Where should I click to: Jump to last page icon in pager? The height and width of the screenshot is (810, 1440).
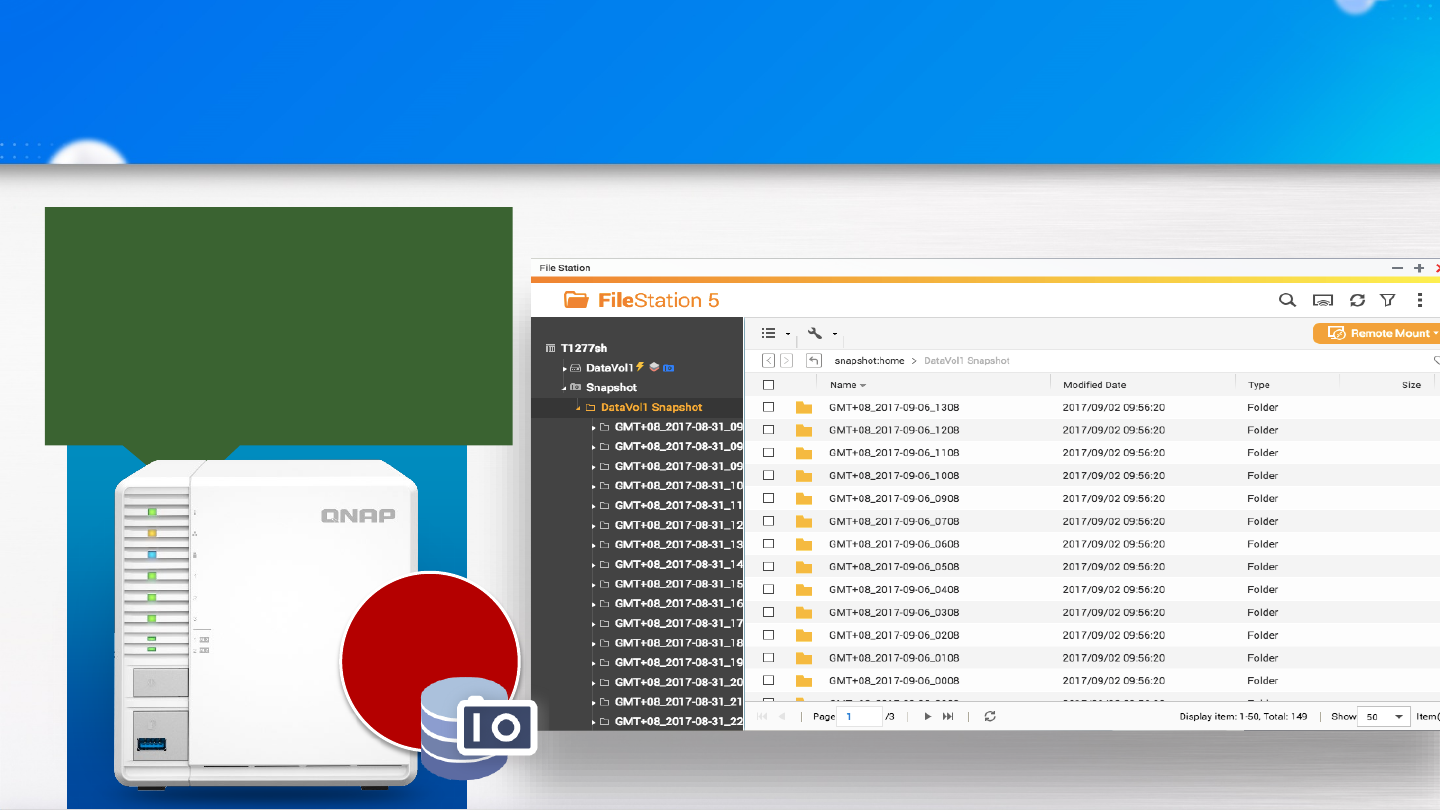[948, 716]
